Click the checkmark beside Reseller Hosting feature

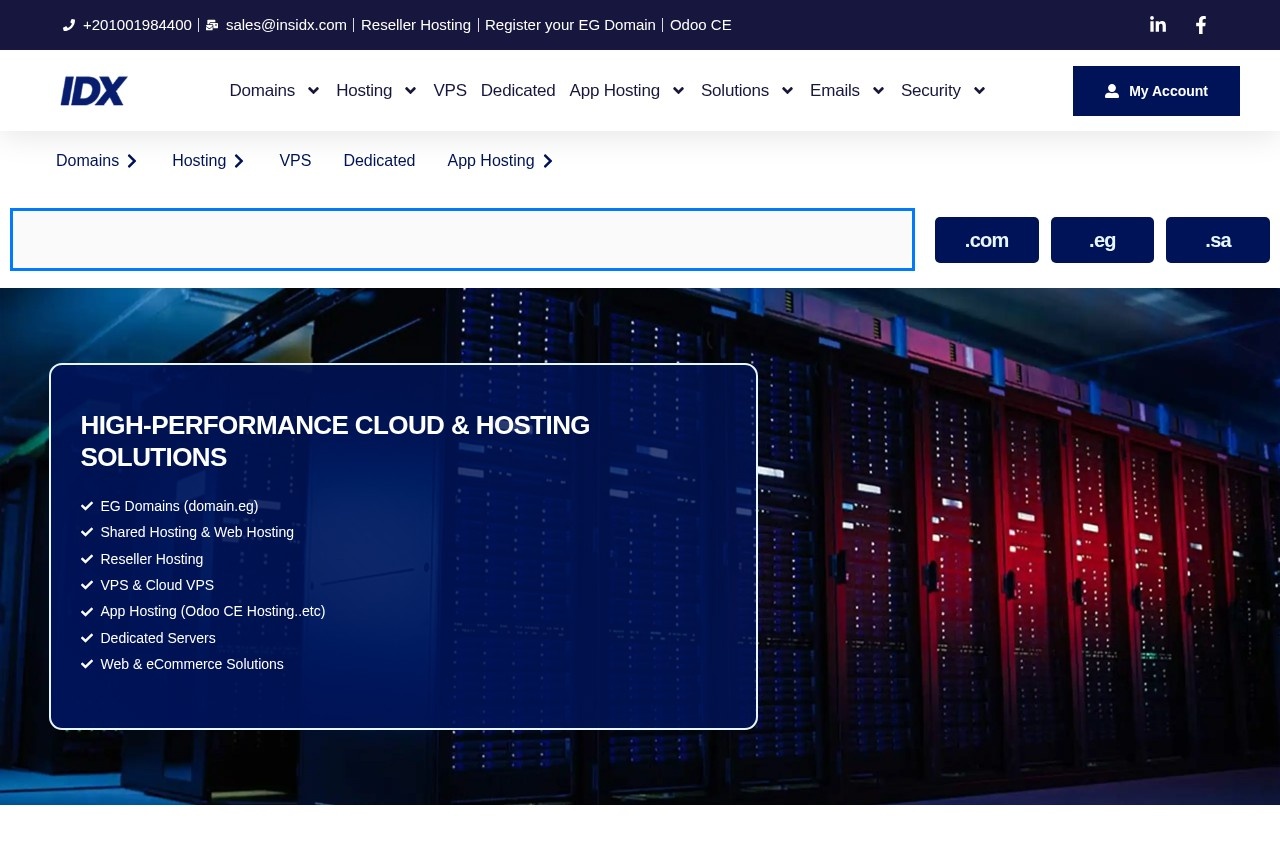[87, 558]
